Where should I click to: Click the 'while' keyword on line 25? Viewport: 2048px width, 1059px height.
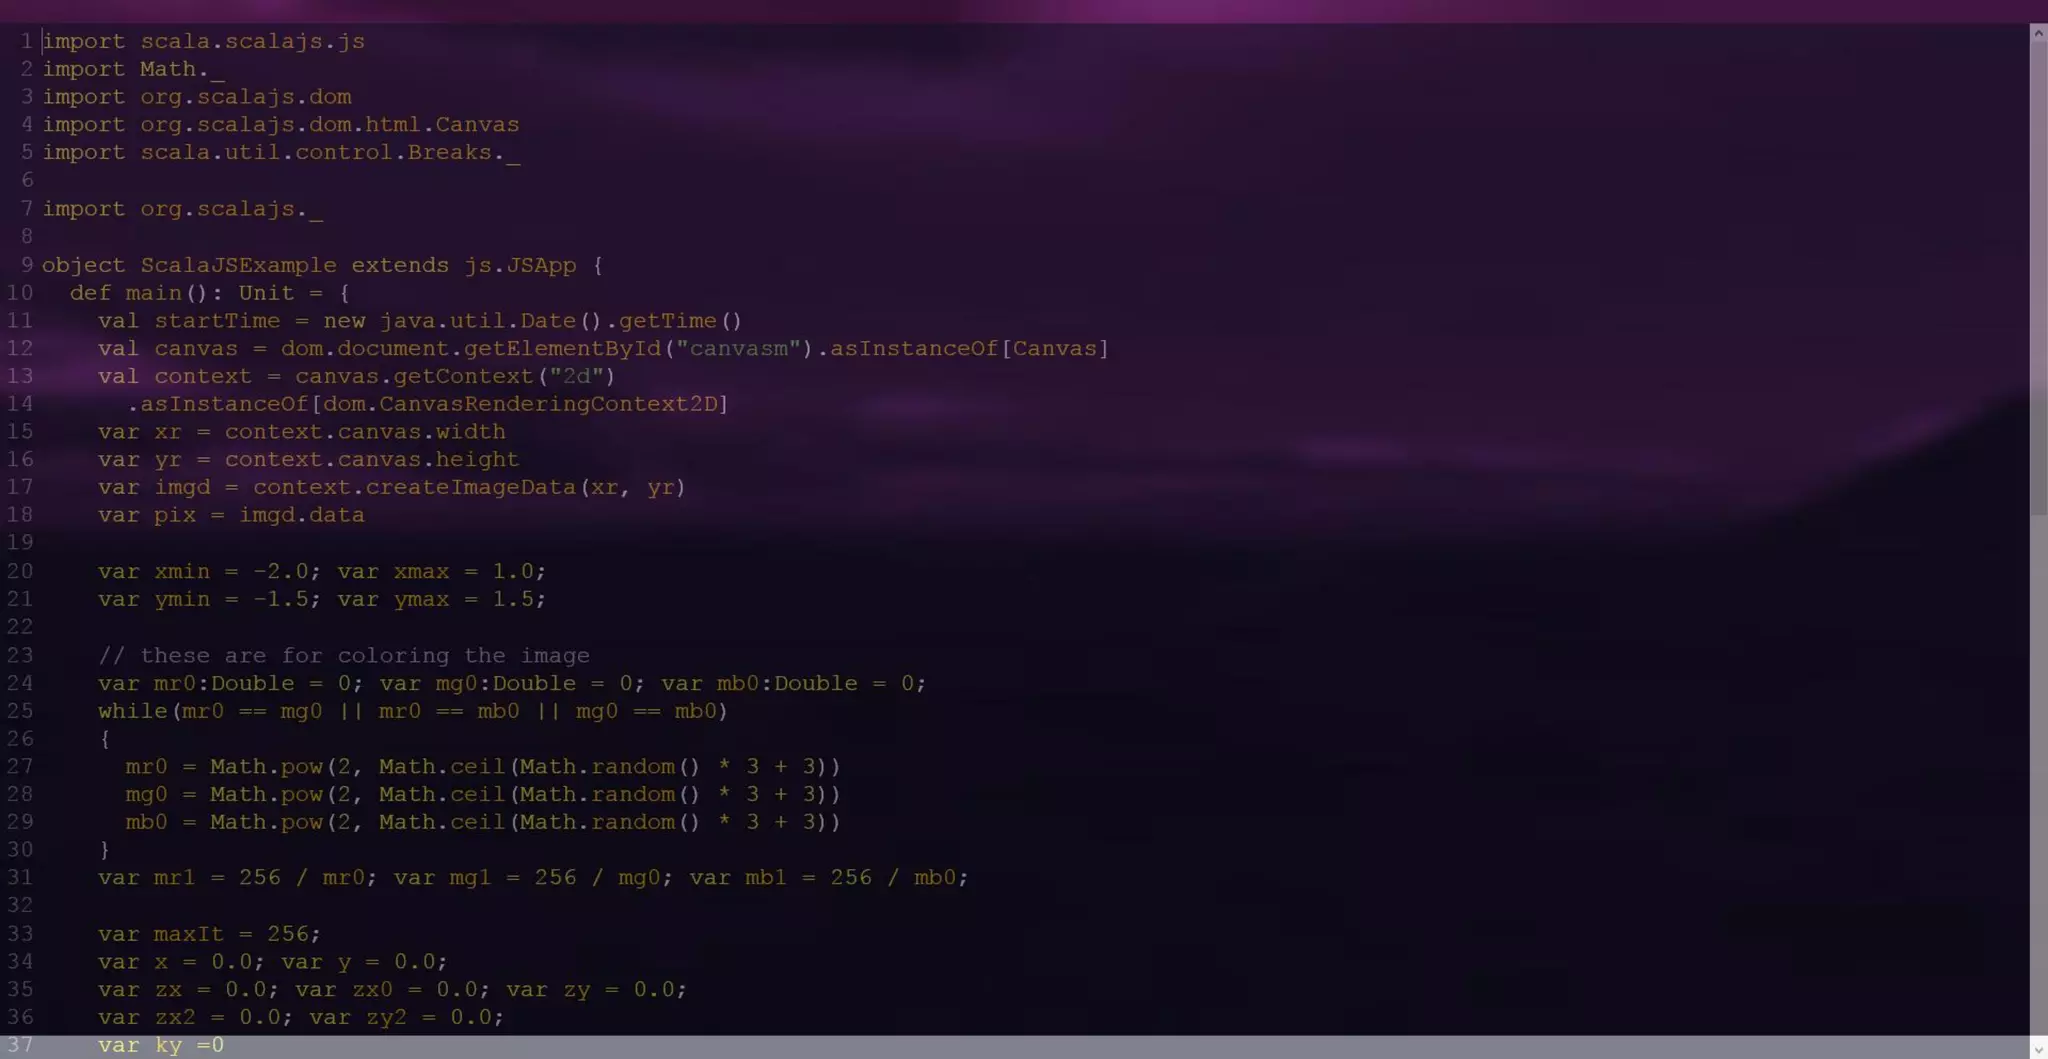pyautogui.click(x=133, y=711)
